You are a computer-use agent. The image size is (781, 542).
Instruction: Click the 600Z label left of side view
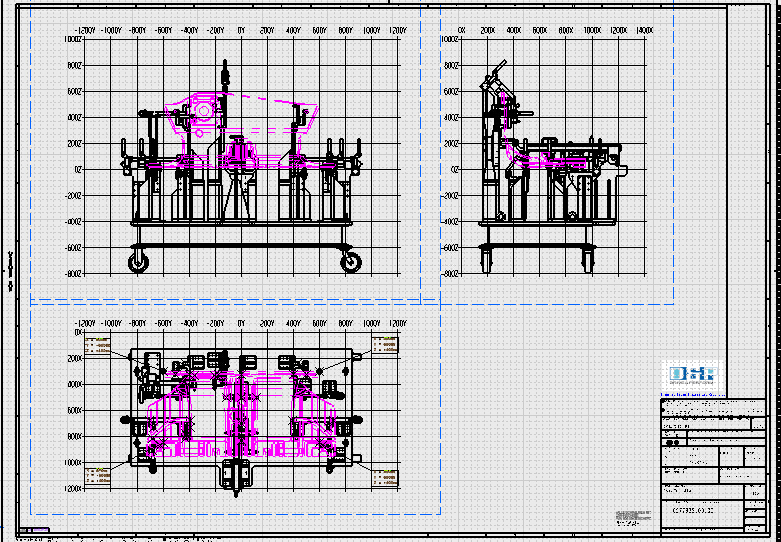click(450, 92)
